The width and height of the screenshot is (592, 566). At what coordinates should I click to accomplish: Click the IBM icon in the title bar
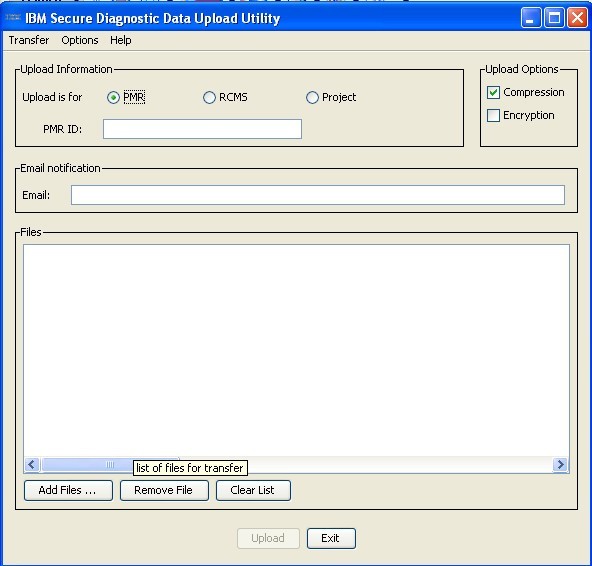13,17
